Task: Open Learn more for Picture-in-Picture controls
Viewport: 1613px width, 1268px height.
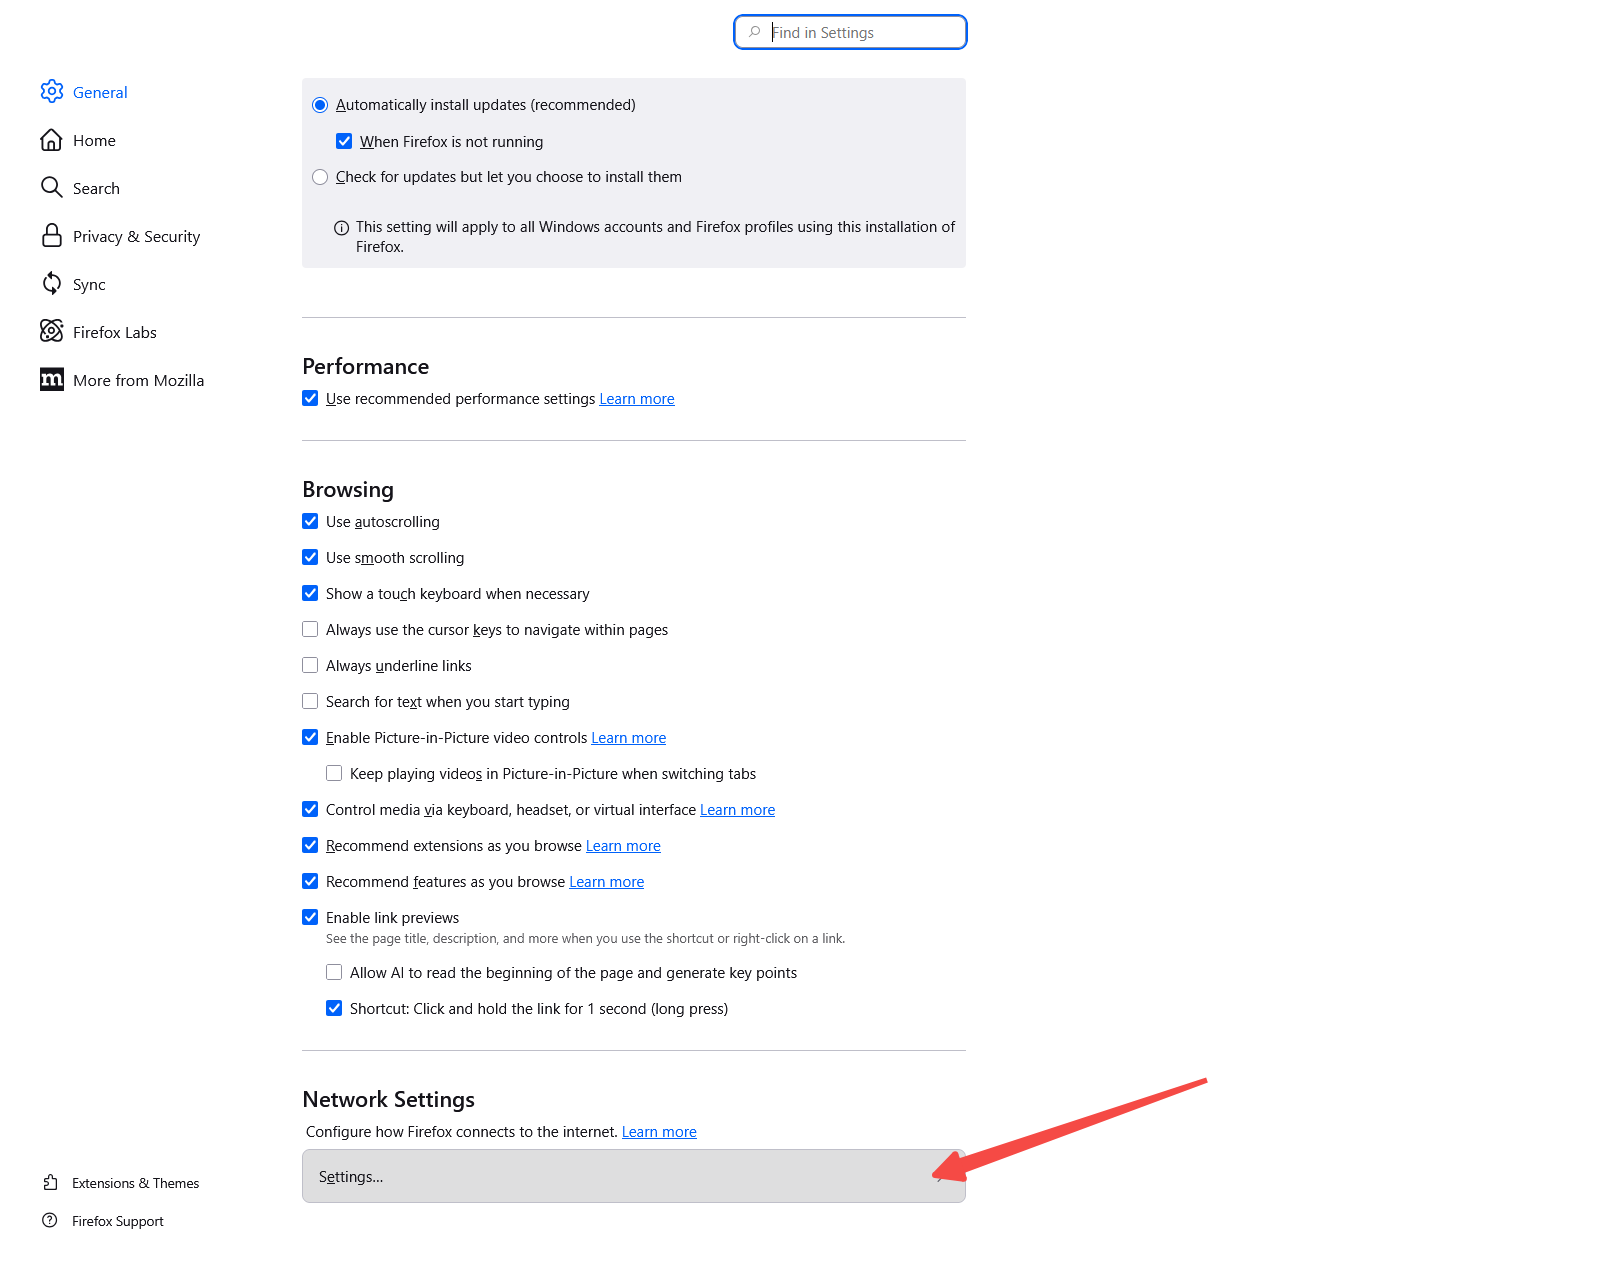Action: coord(628,738)
